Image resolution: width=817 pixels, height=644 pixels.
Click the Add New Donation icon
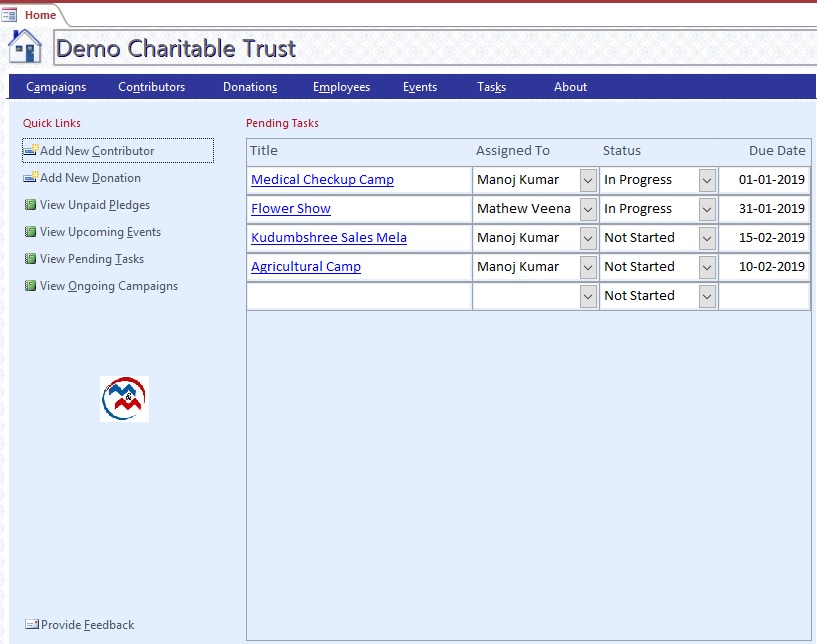coord(31,177)
